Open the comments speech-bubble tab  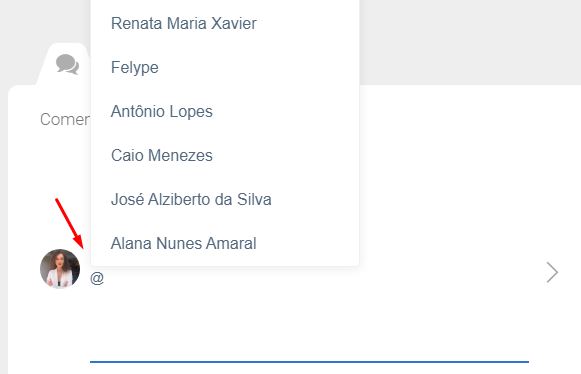coord(67,64)
